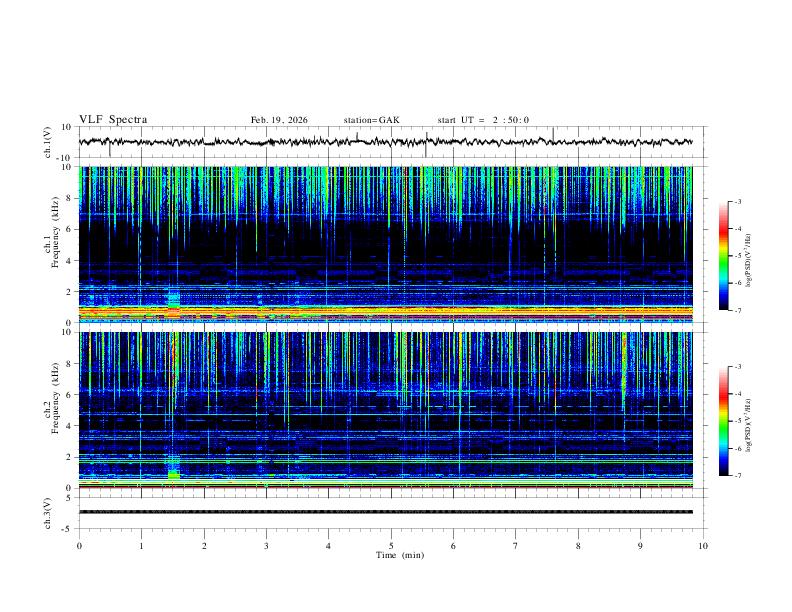Select the "Time (min)" axis title
Image resolution: width=792 pixels, height=612 pixels.
400,555
